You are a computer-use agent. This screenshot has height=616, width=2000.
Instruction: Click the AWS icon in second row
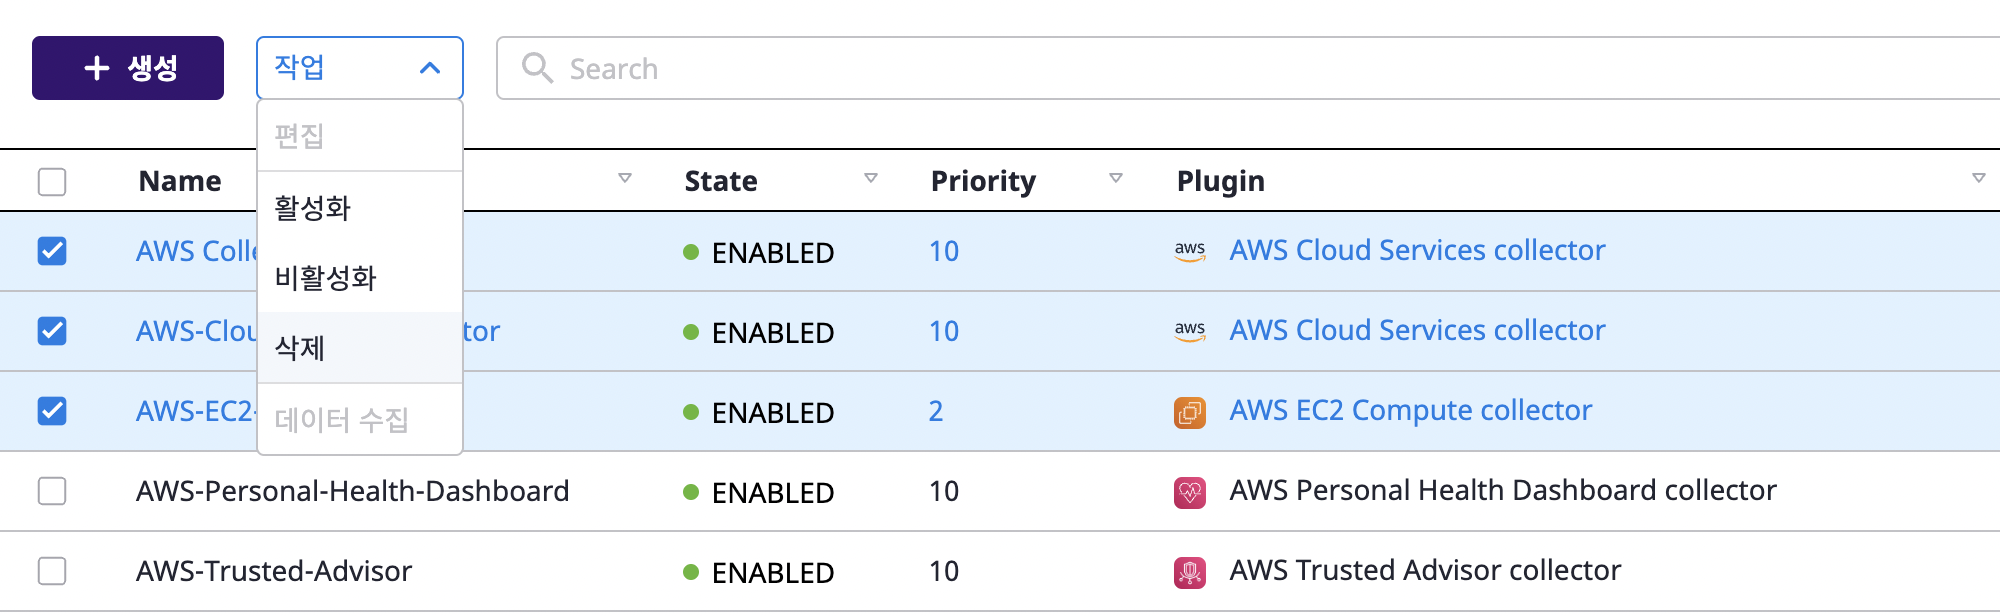(x=1189, y=331)
